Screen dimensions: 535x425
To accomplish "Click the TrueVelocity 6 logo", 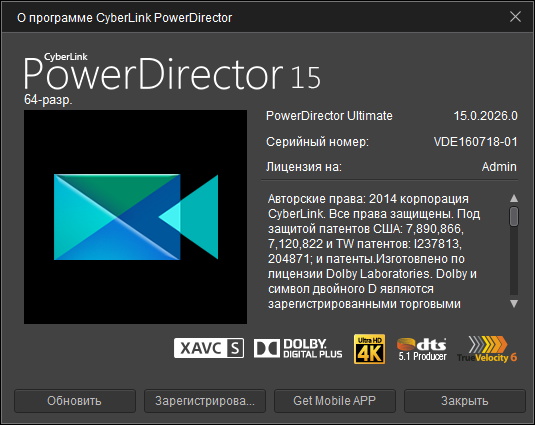I will tap(487, 349).
